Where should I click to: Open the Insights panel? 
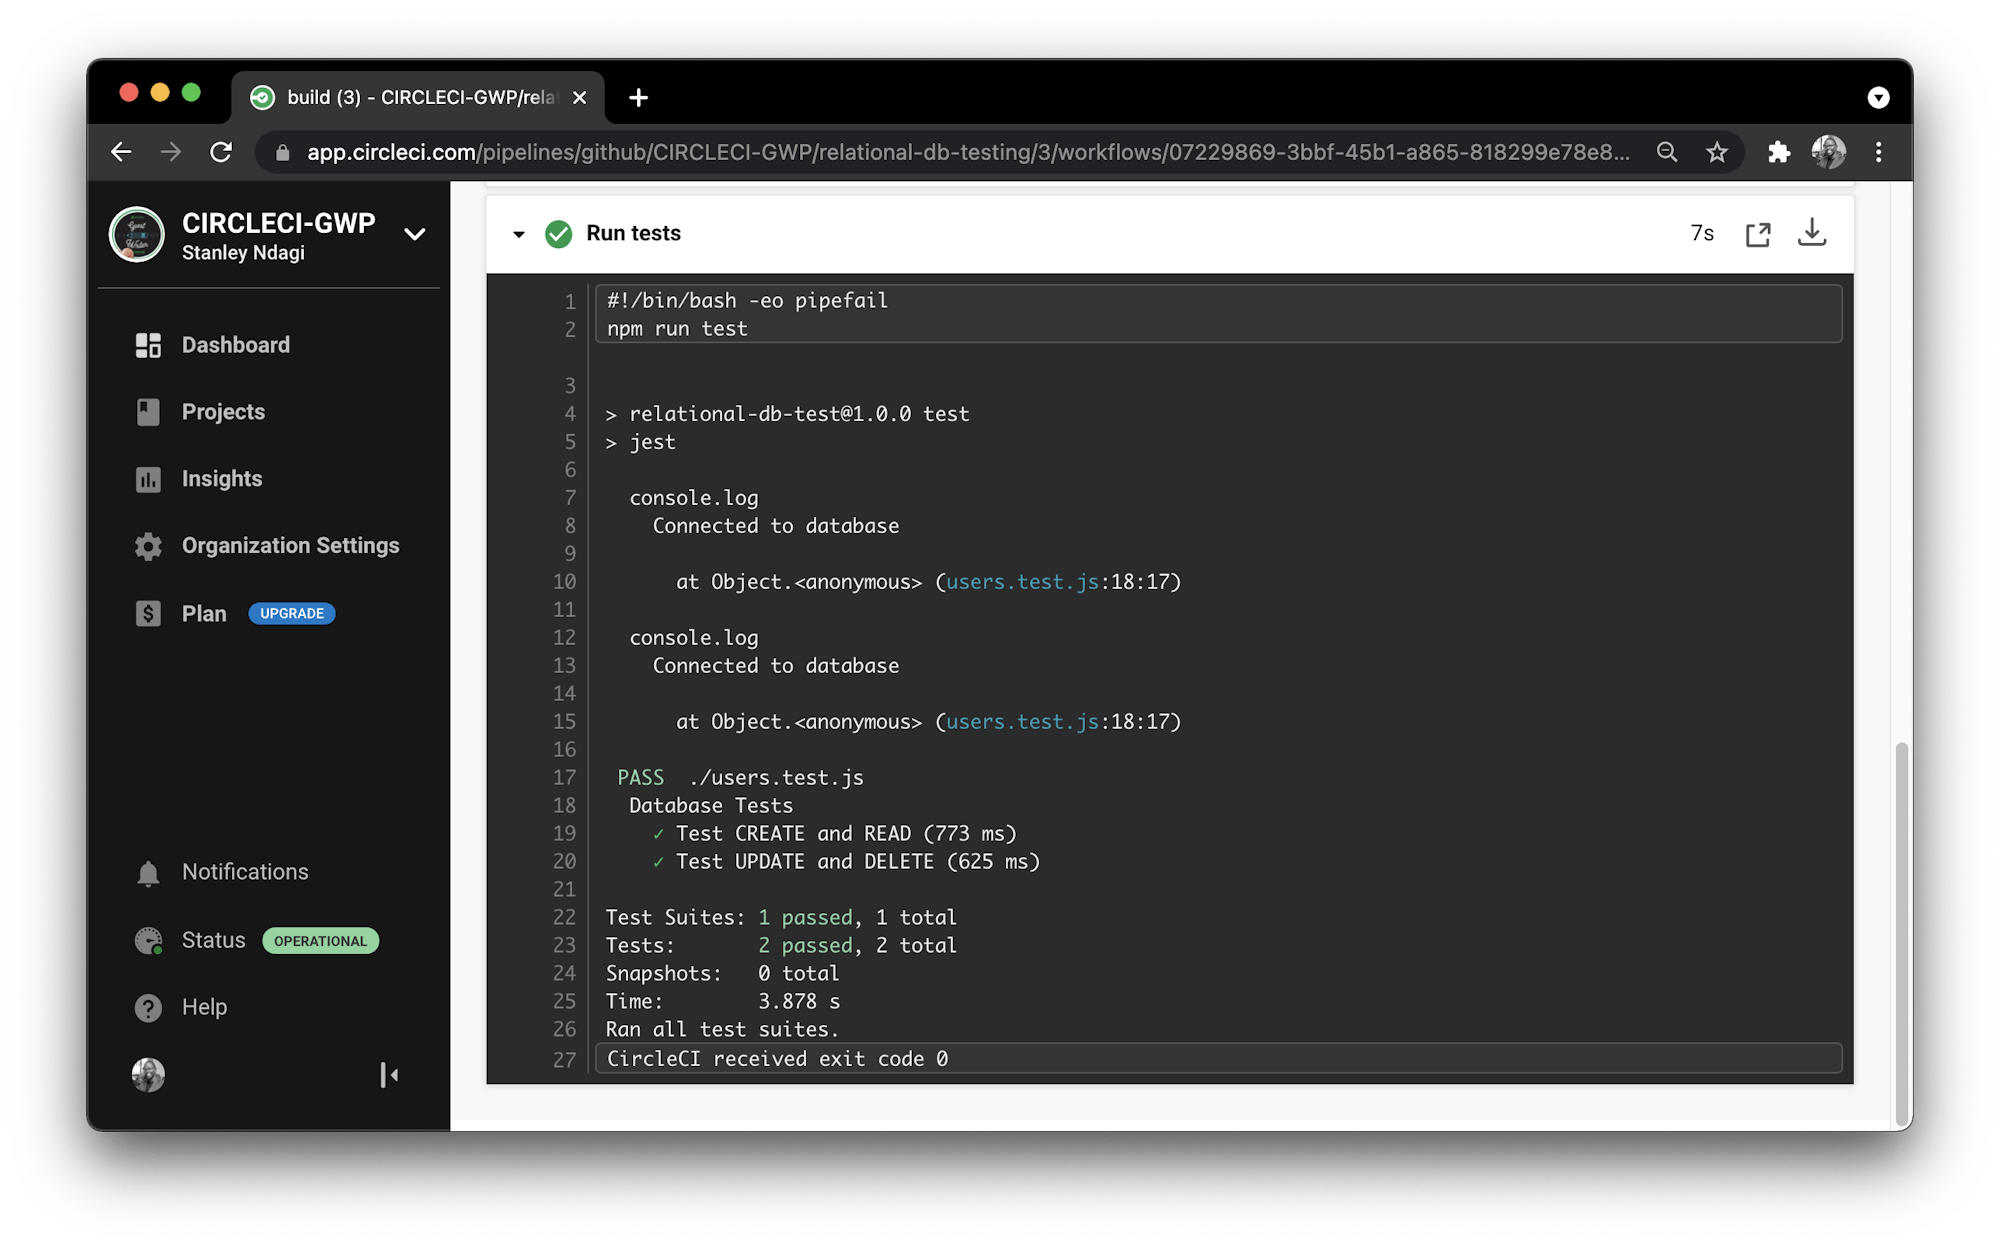coord(221,478)
